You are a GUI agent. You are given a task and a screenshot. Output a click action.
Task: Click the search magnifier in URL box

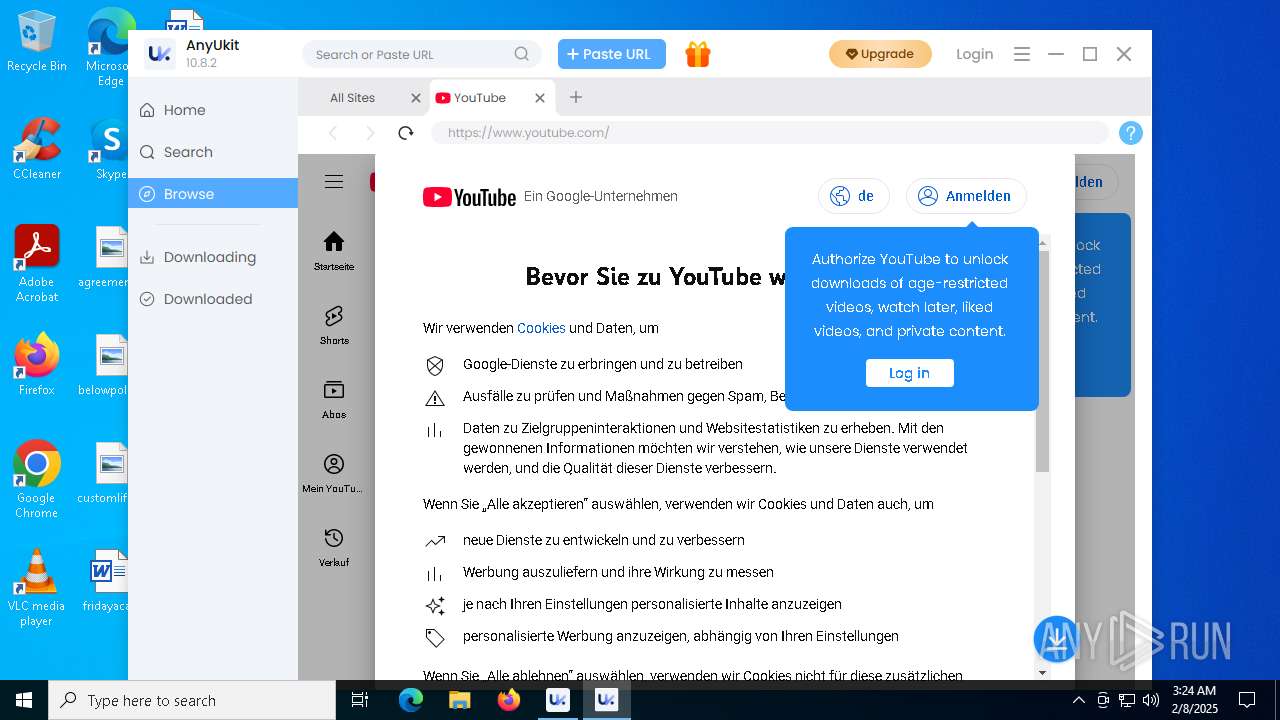tap(522, 54)
